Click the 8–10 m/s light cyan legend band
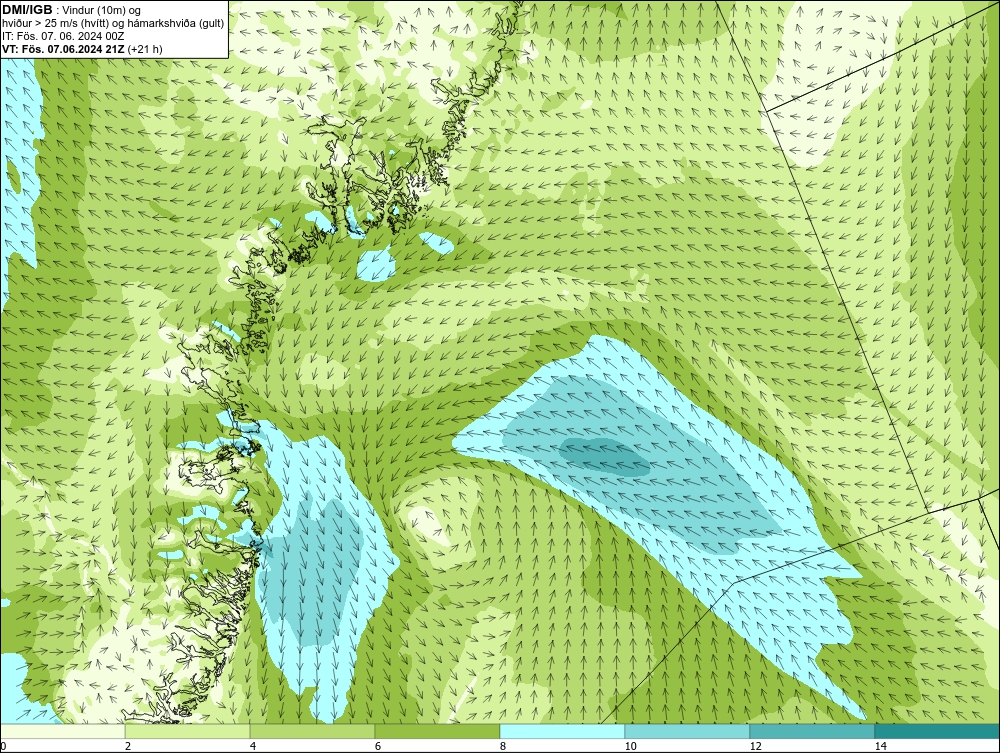Viewport: 1000px width, 753px height. tap(562, 731)
